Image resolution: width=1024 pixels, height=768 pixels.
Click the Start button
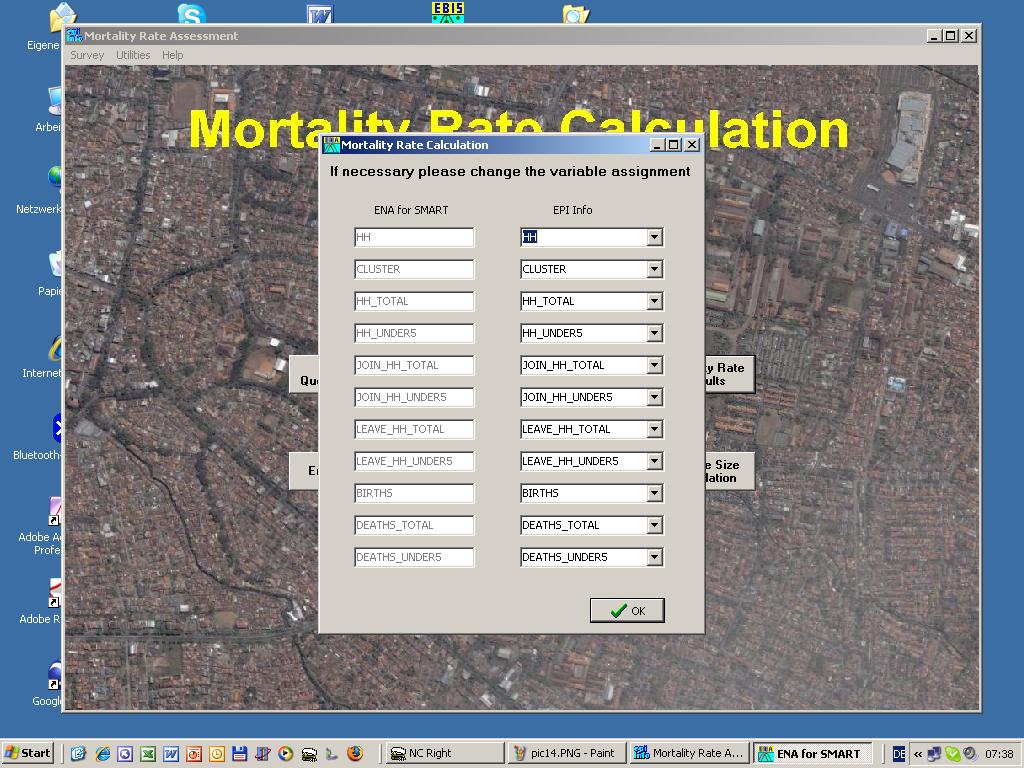28,753
